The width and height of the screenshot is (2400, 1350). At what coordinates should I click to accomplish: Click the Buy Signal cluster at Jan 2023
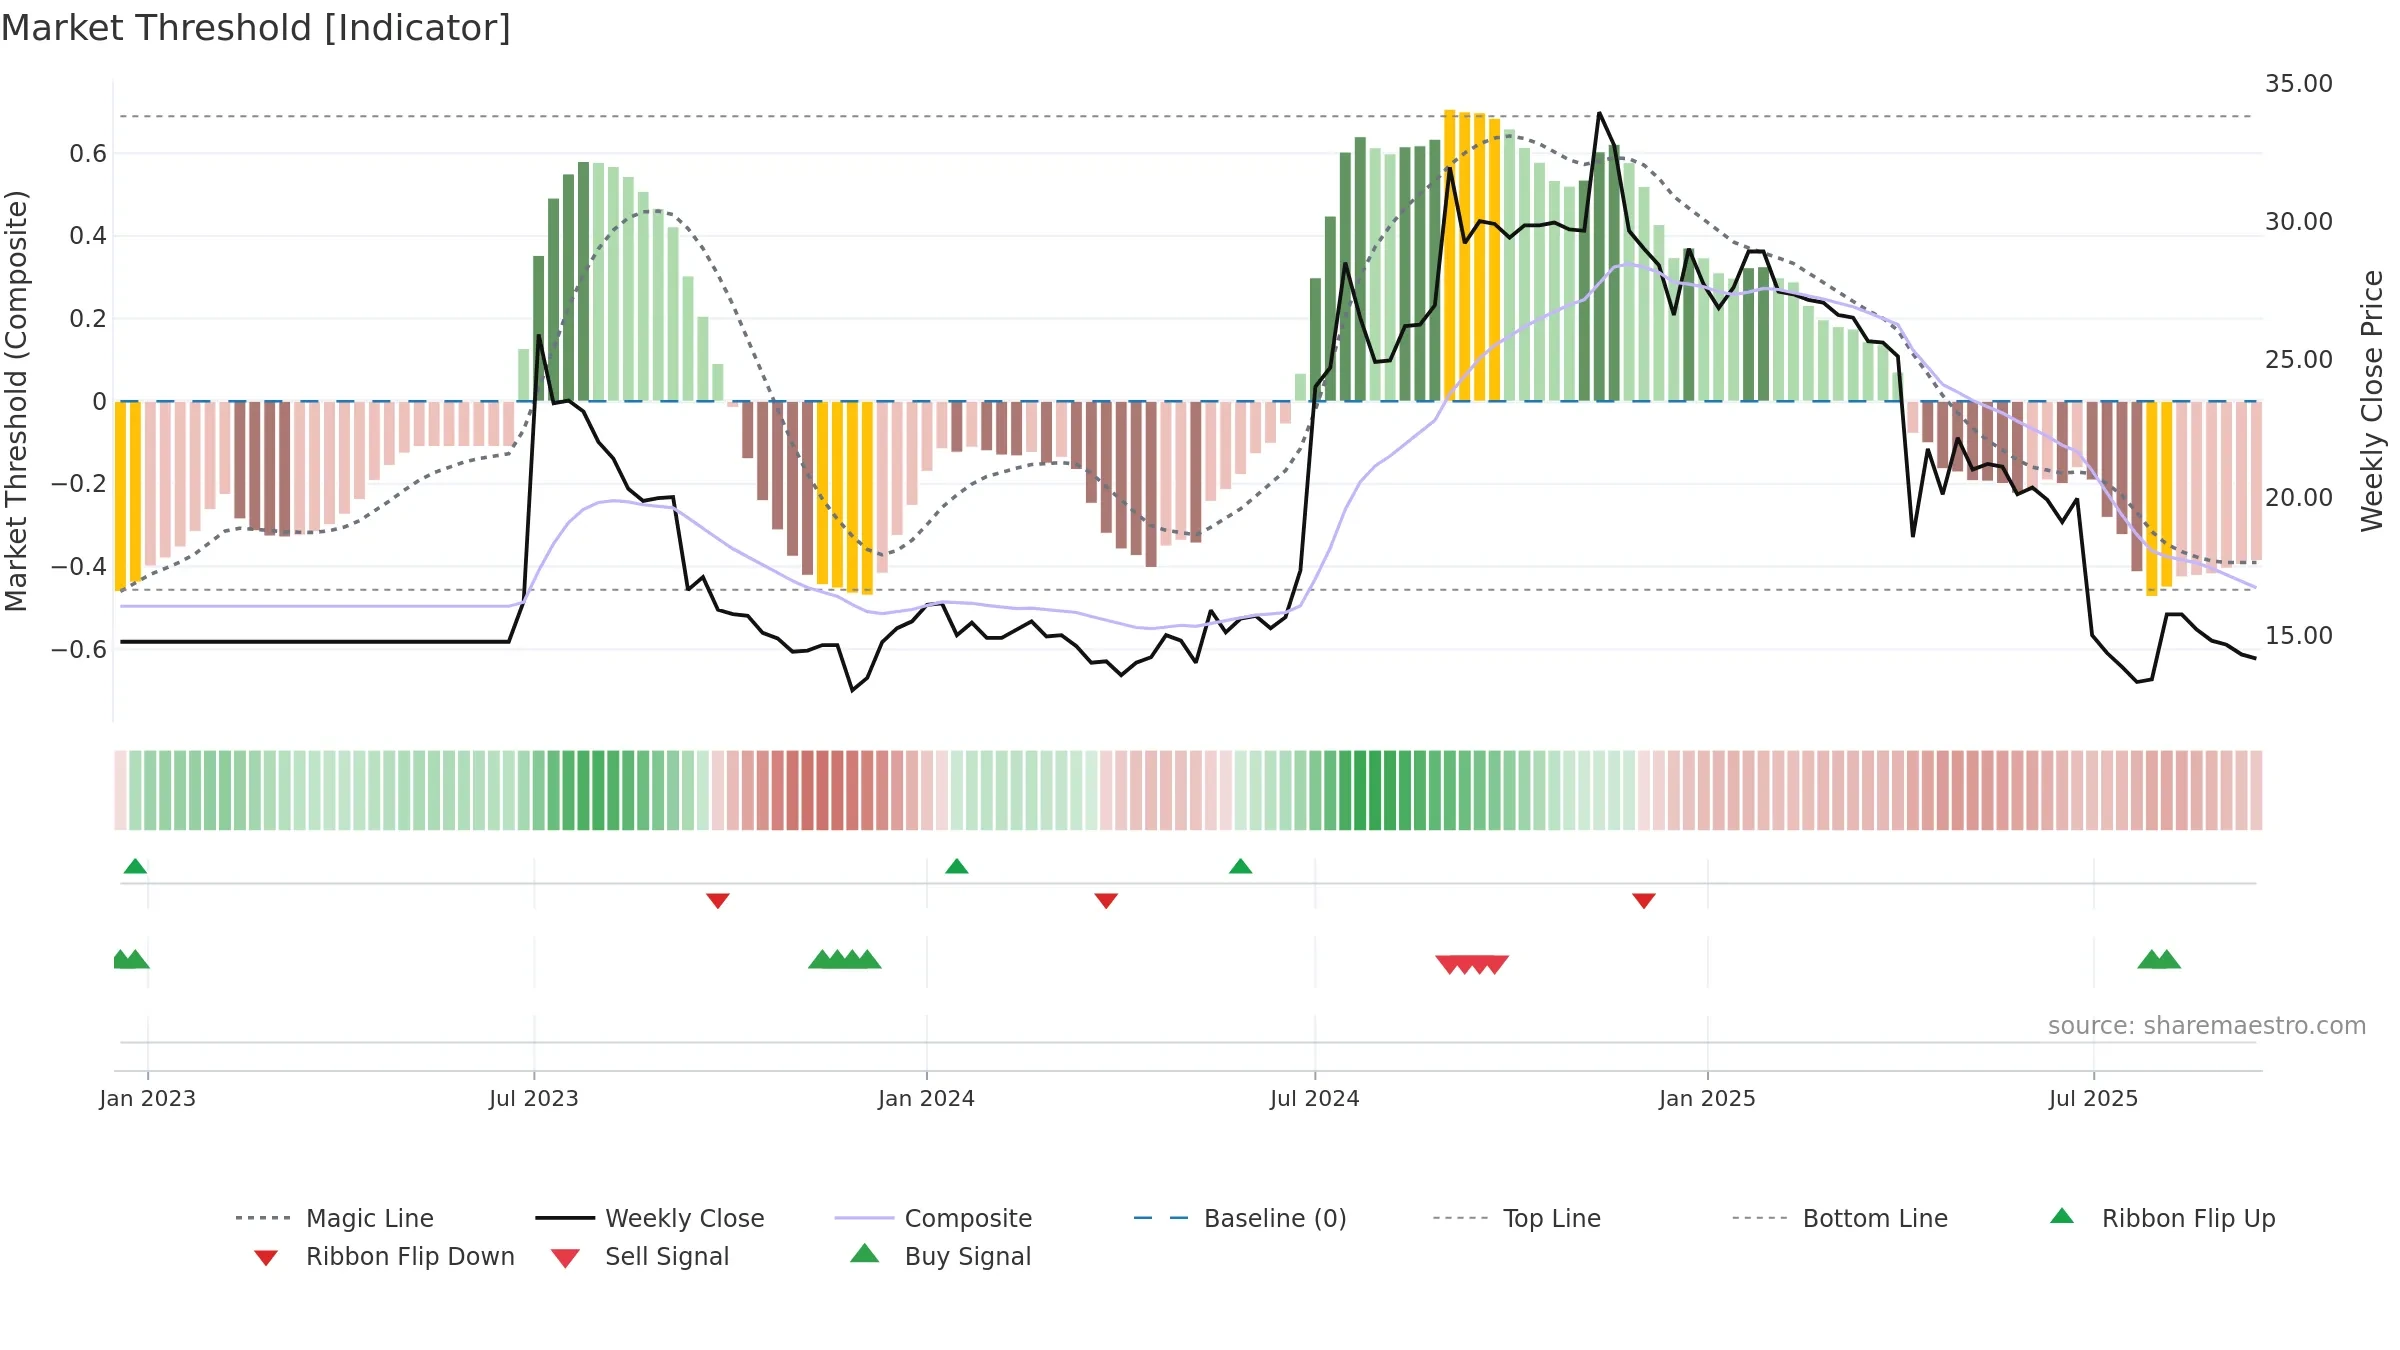click(x=131, y=959)
